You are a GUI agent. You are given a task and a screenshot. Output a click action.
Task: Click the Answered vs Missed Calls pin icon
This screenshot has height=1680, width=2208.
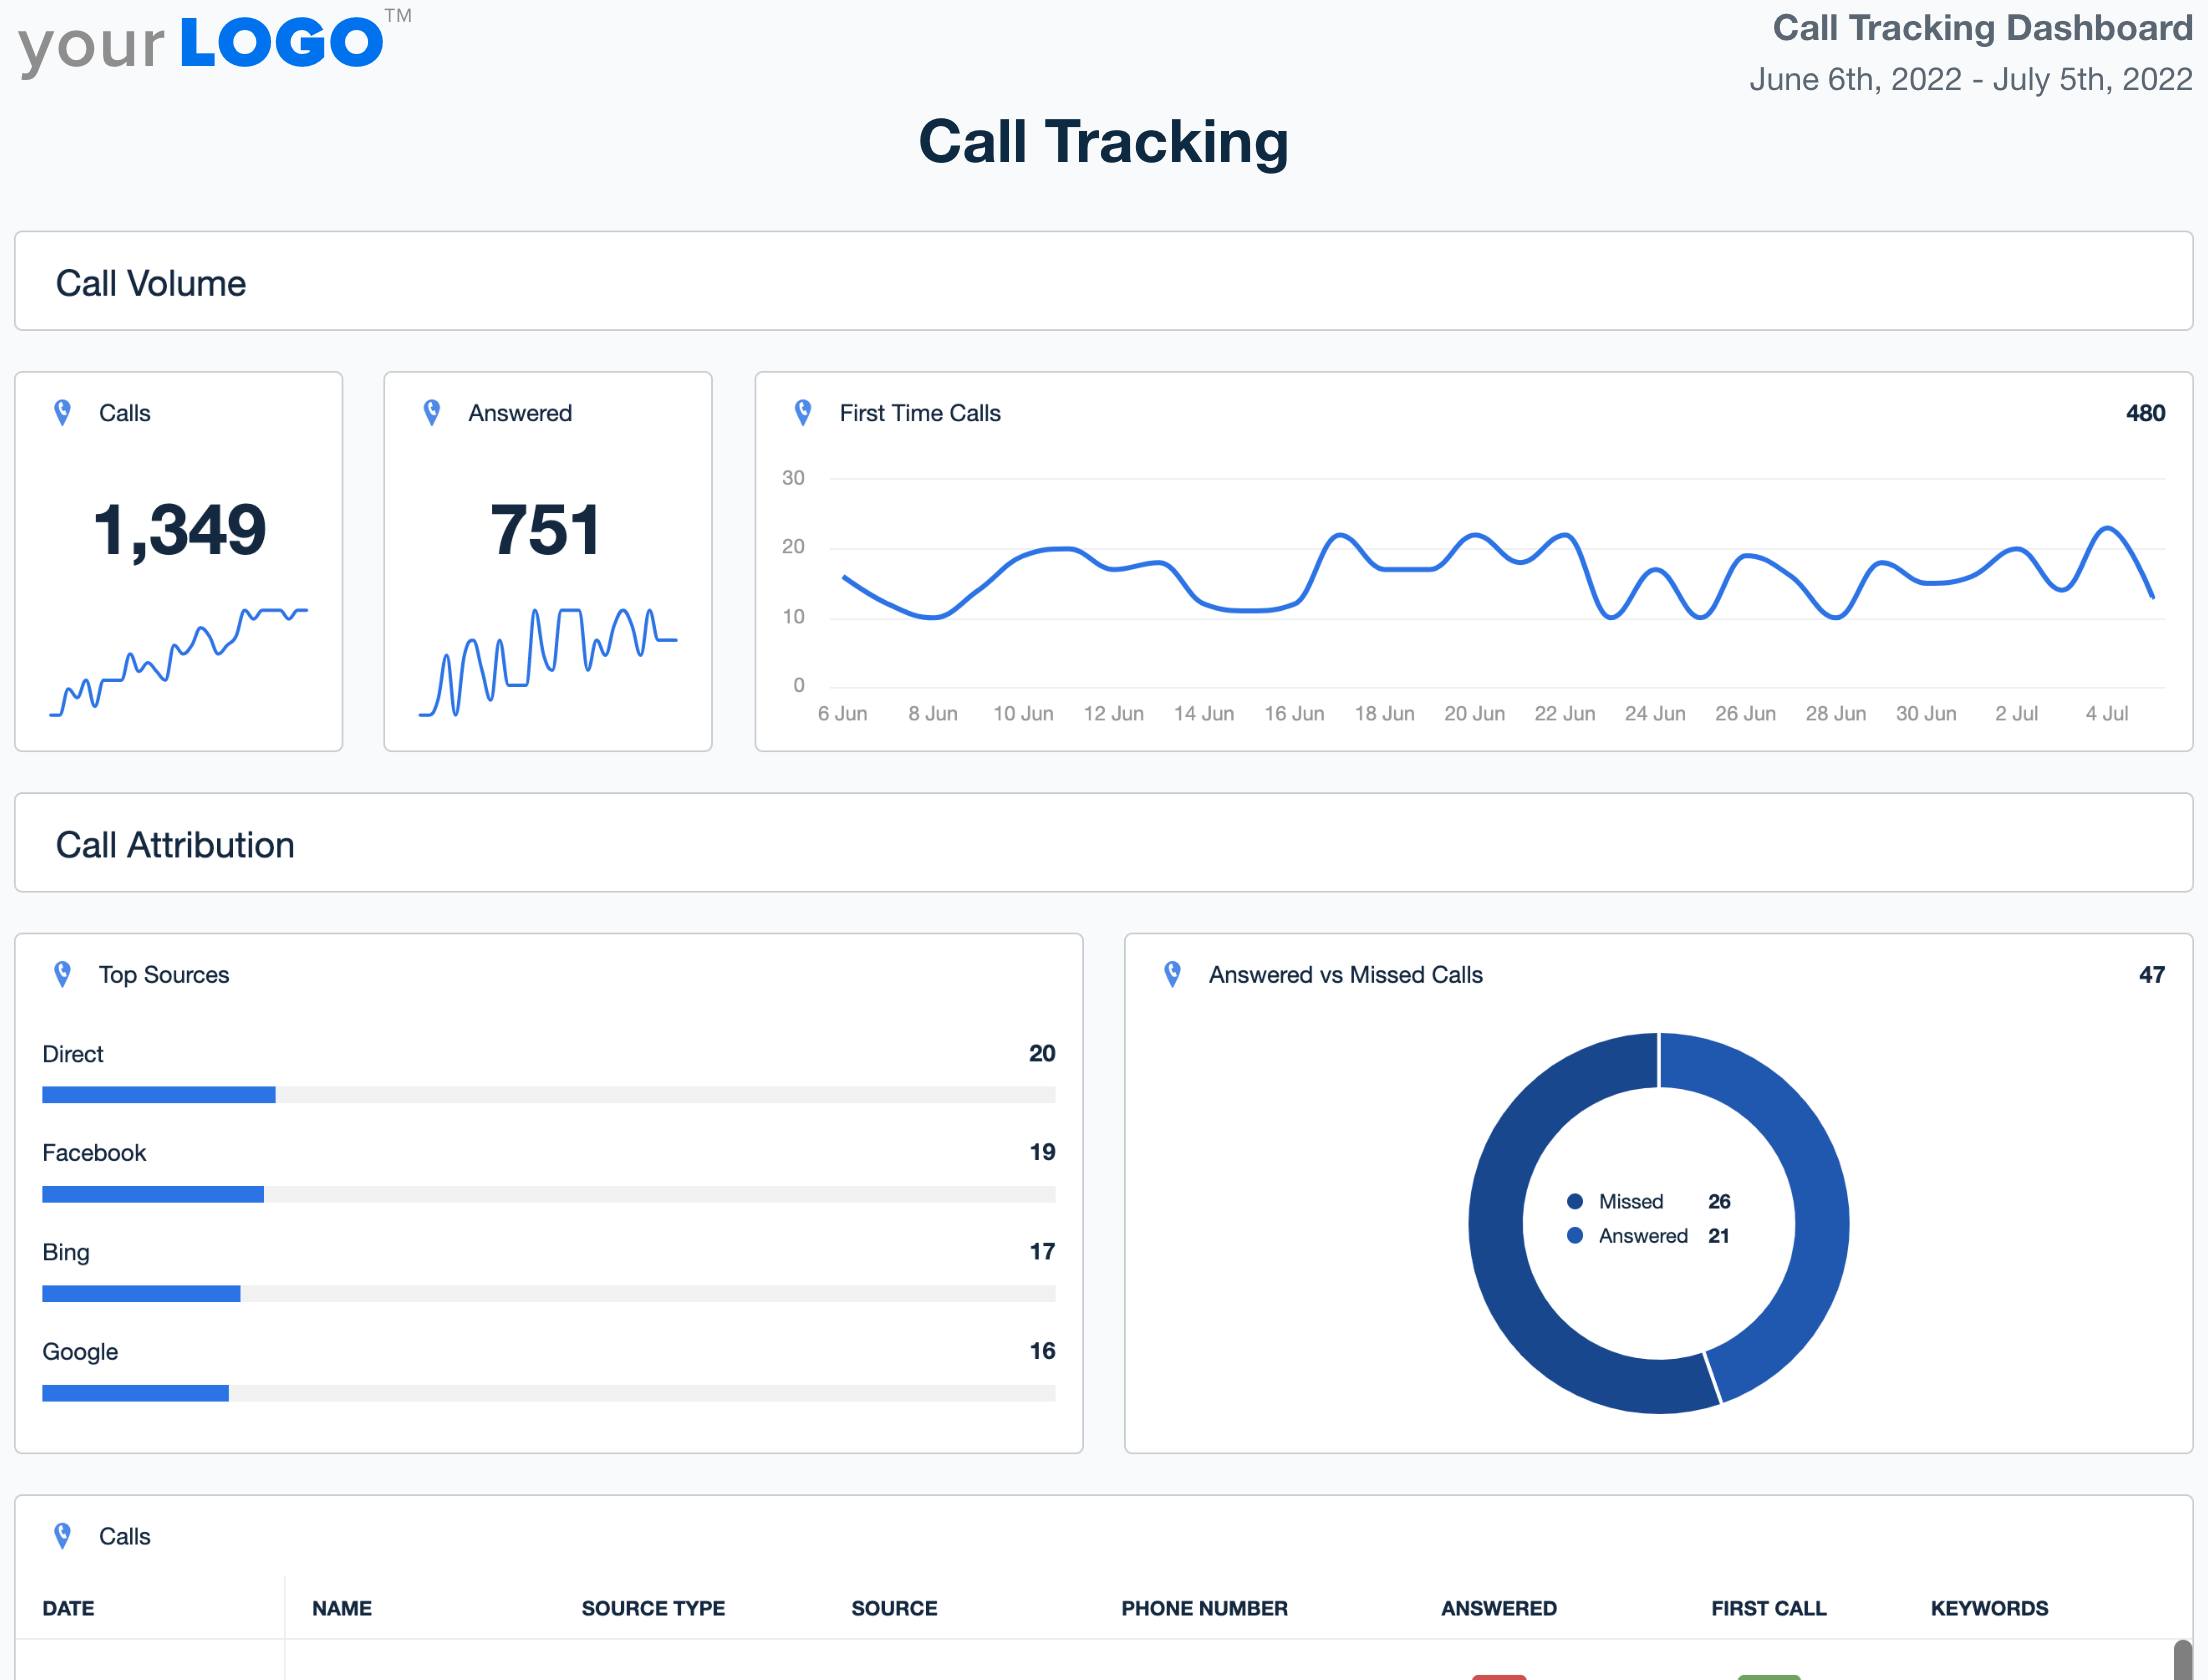pos(1172,974)
